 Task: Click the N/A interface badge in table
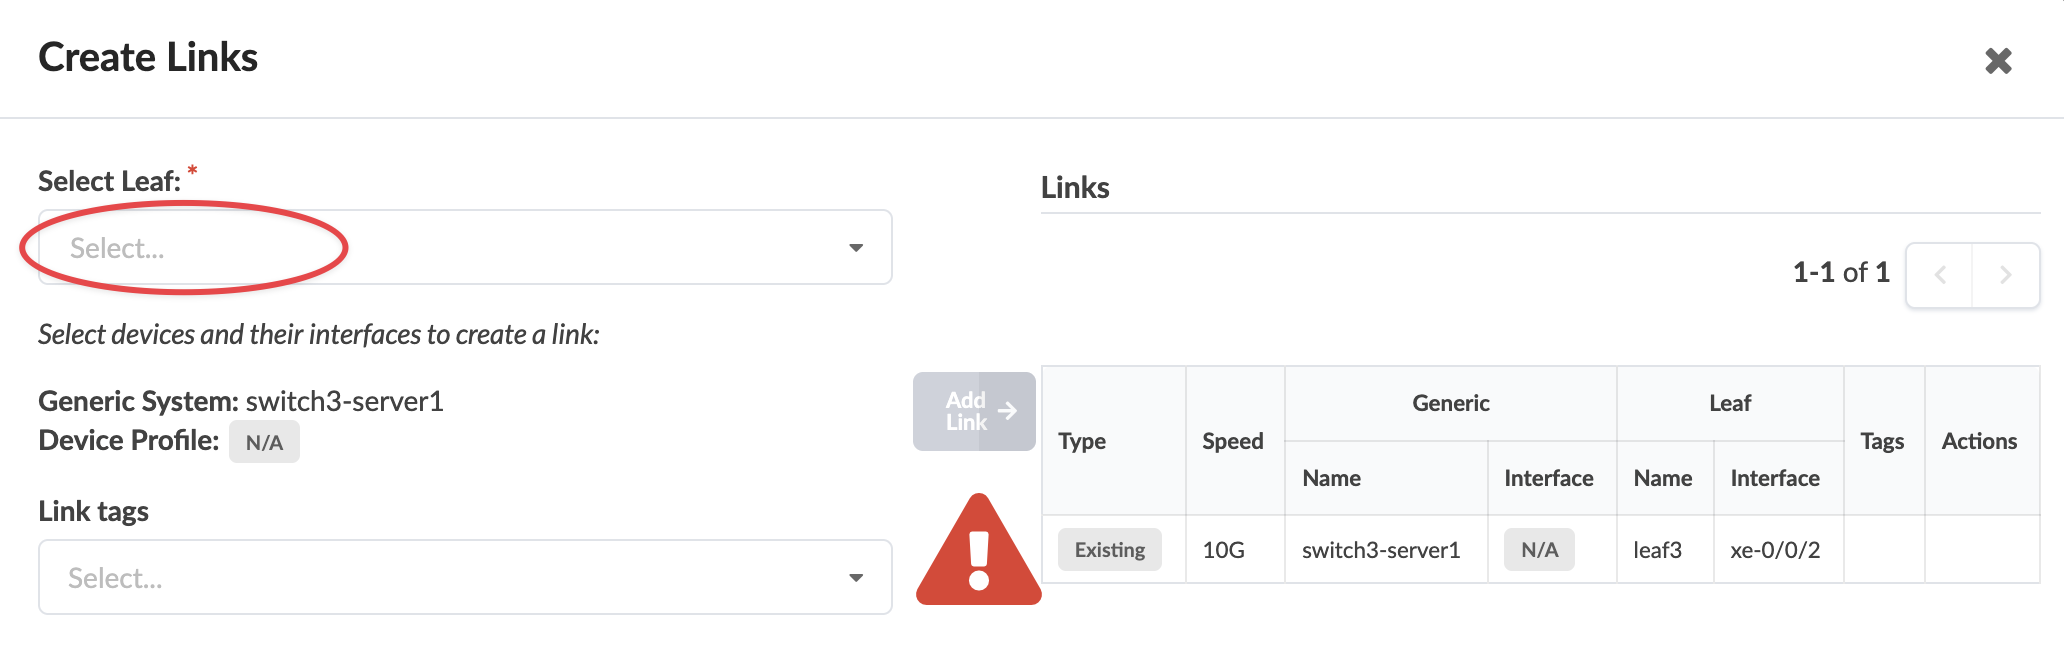pyautogui.click(x=1539, y=550)
